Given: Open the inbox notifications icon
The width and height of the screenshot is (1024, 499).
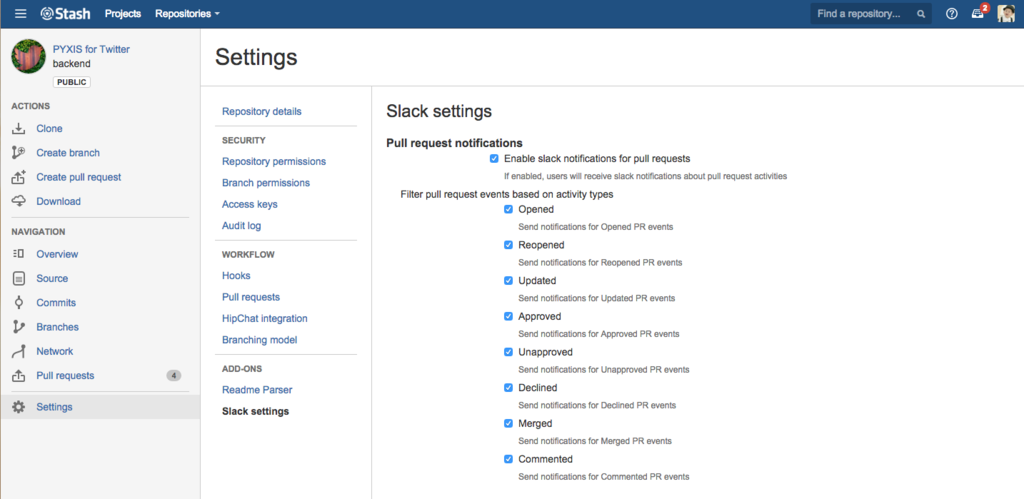Looking at the screenshot, I should pyautogui.click(x=978, y=14).
